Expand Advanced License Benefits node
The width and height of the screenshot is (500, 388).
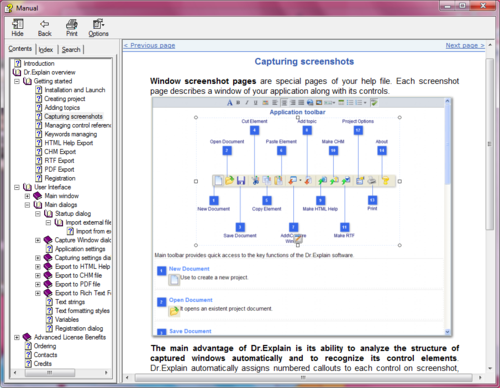(x=17, y=337)
